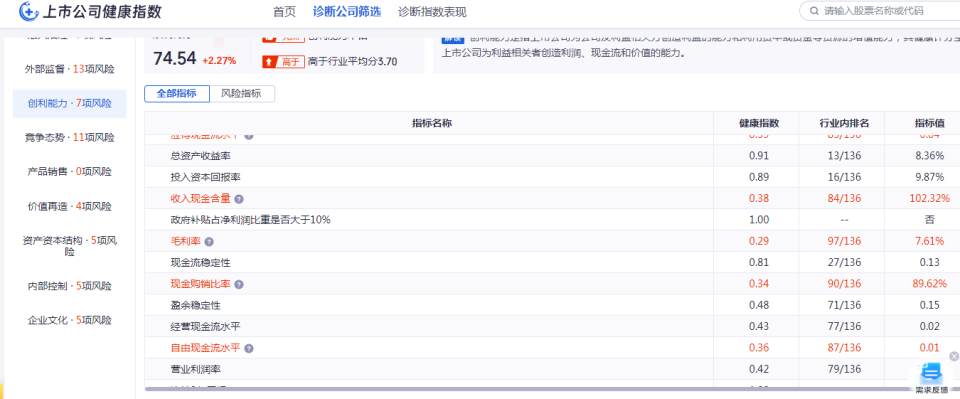
Task: Click ranking 84/136 for 收入现金含量
Action: tap(844, 199)
